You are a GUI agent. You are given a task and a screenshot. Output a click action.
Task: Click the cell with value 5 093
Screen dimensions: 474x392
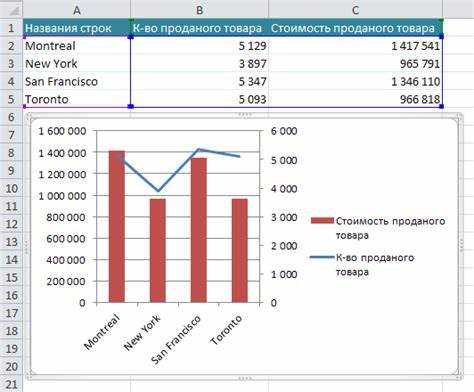199,99
